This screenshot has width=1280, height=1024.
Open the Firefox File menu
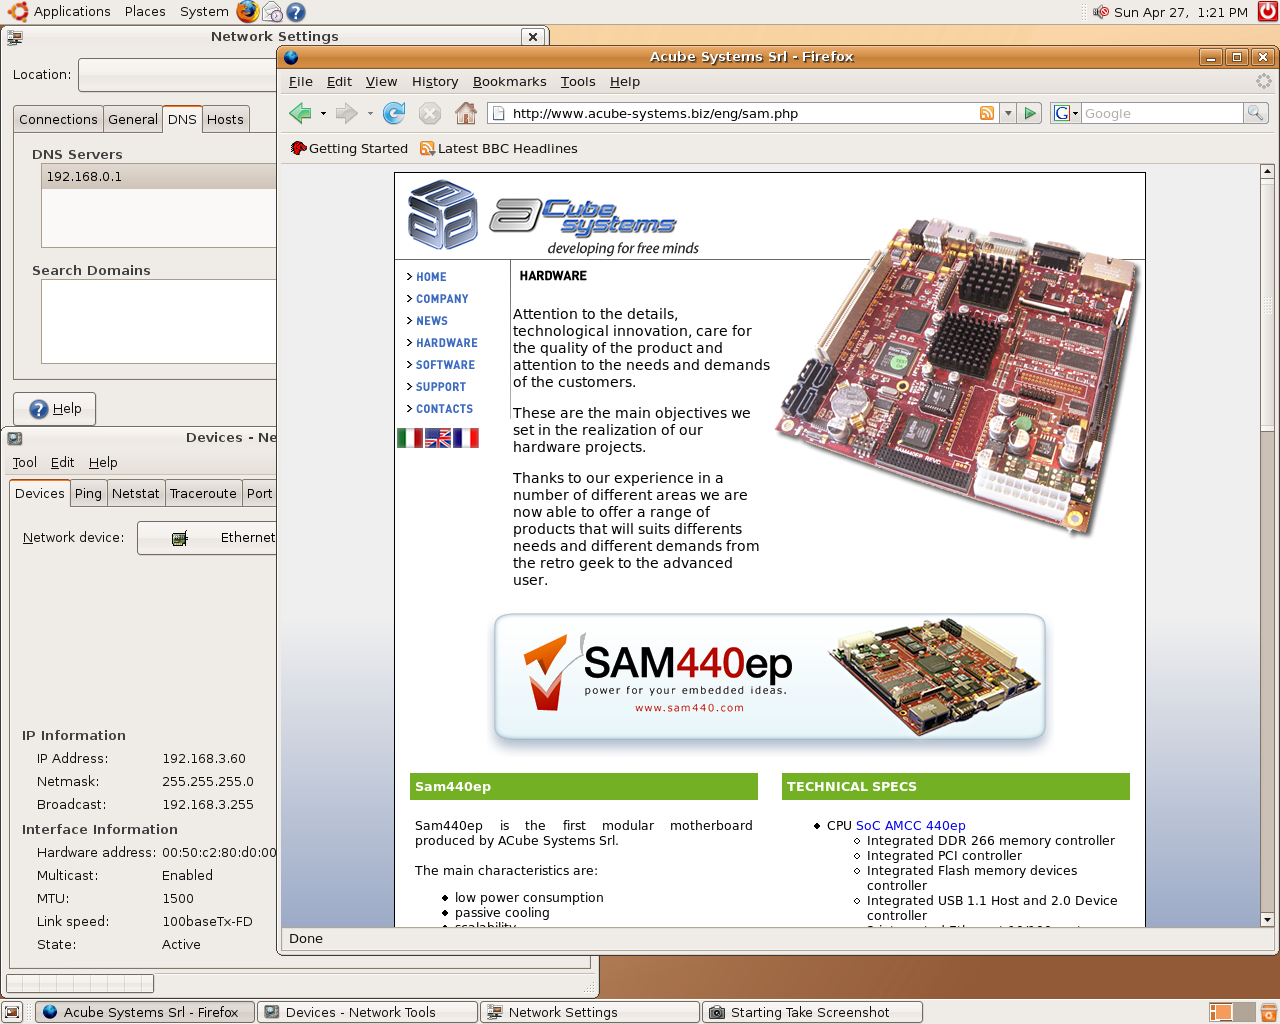pos(301,82)
